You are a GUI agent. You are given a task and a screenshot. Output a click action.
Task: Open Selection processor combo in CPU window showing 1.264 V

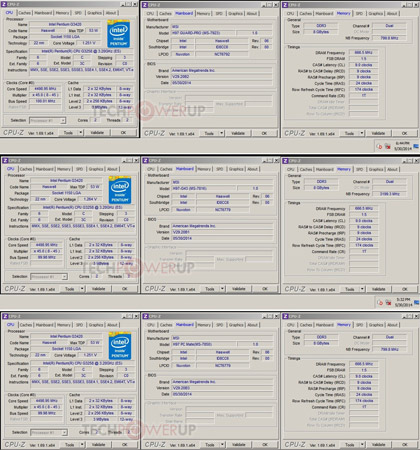(x=49, y=277)
